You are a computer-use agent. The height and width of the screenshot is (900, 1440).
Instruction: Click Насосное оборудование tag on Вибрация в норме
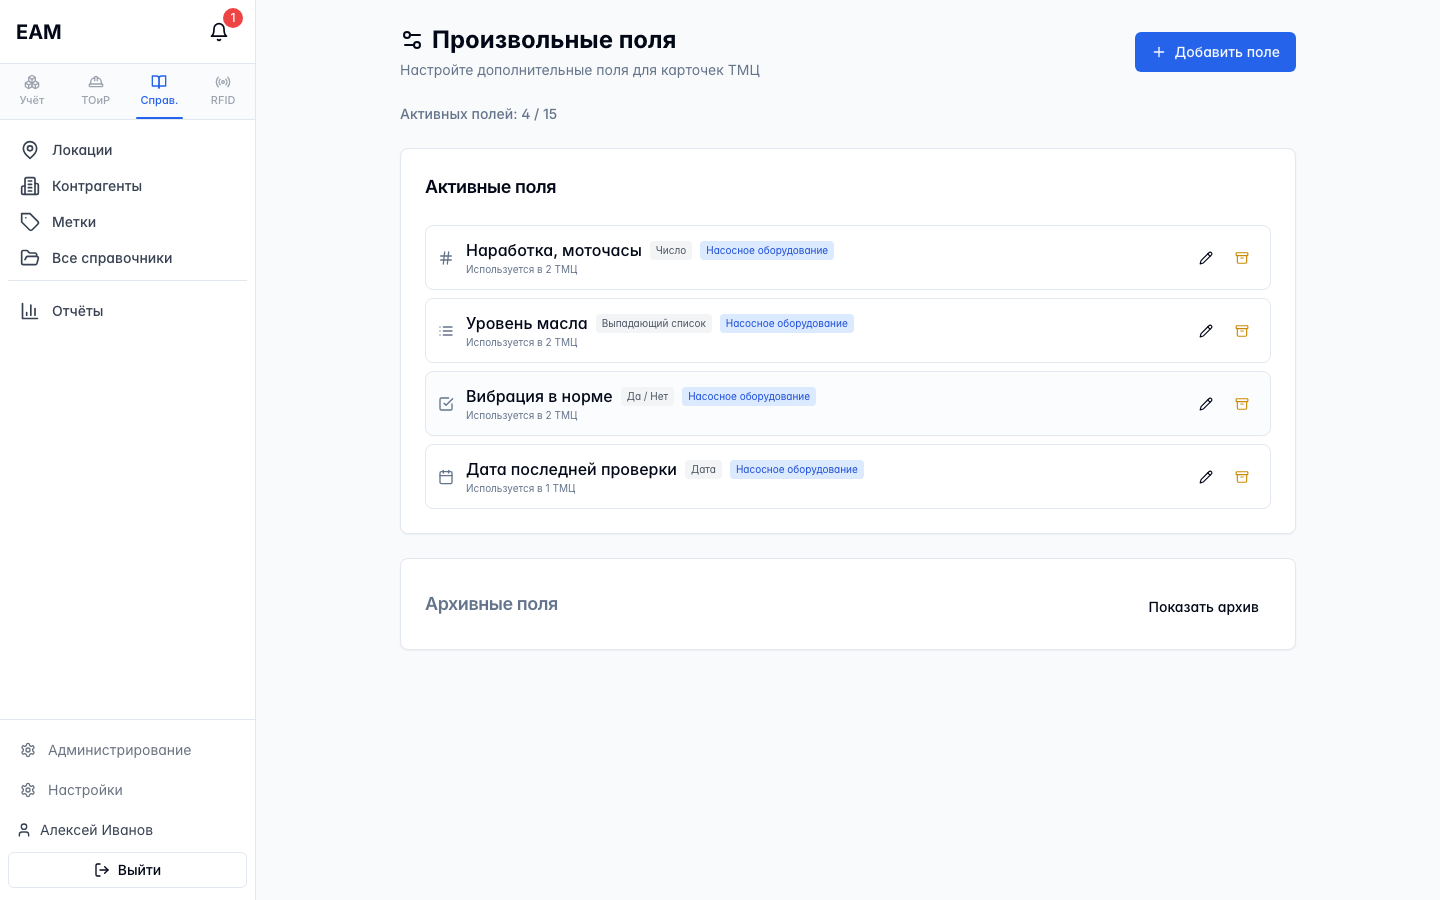point(749,397)
